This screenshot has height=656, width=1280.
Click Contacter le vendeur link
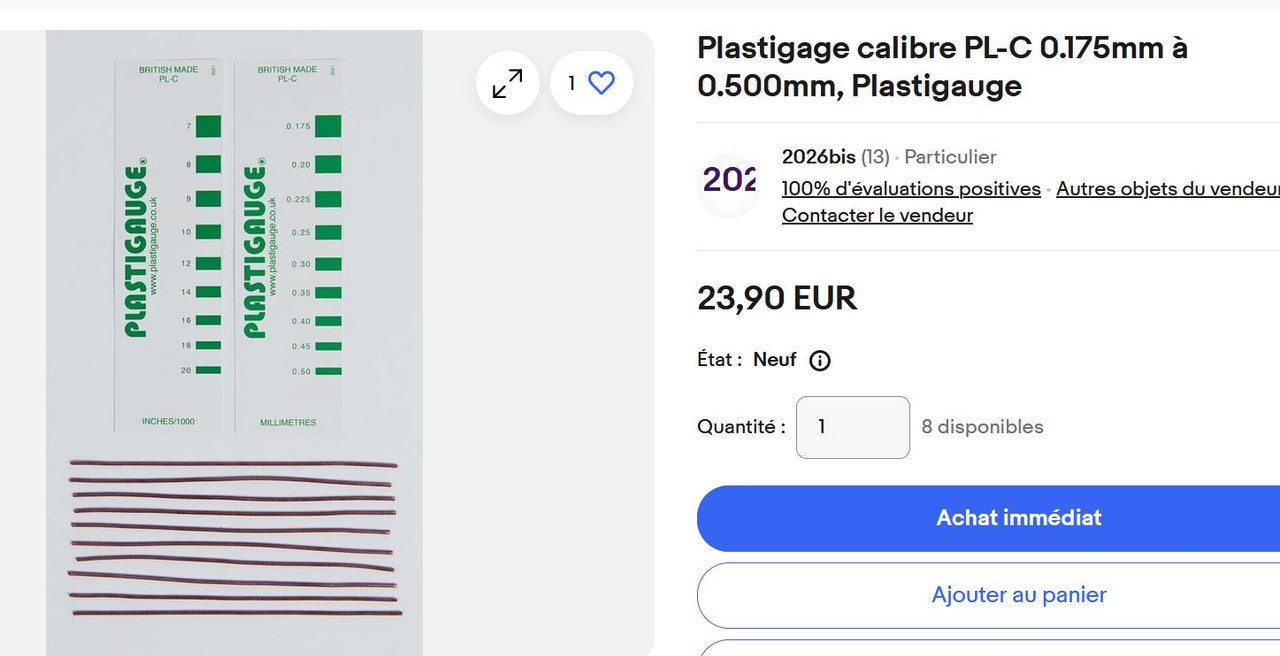coord(877,215)
